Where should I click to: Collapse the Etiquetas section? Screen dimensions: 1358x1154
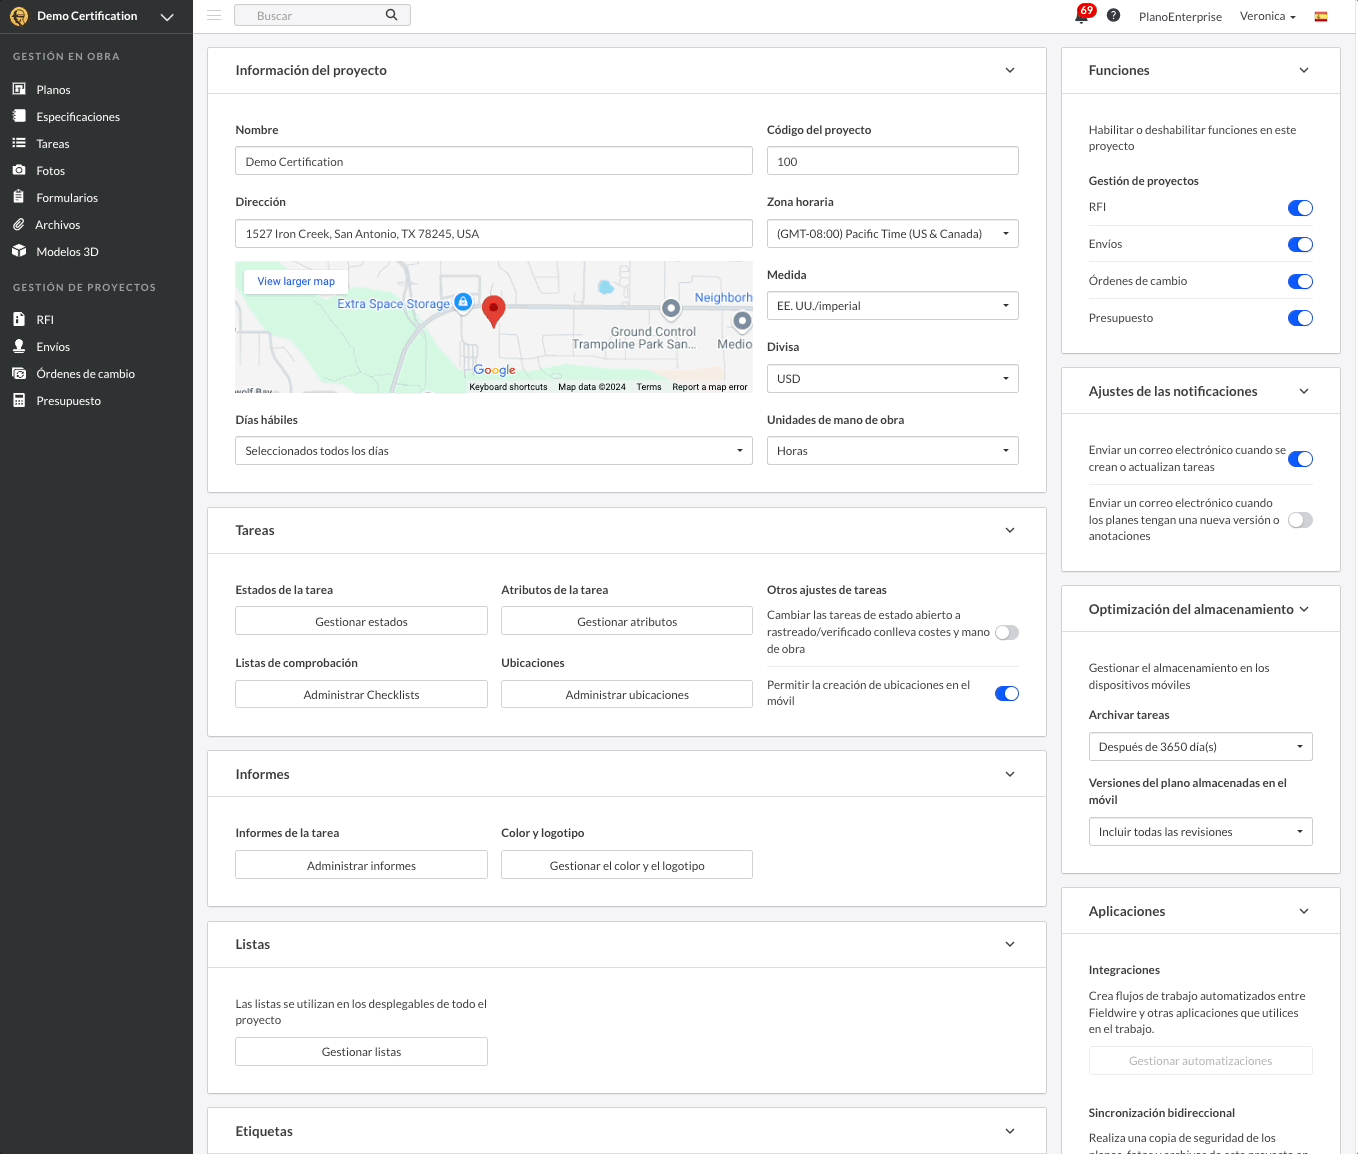1010,1131
